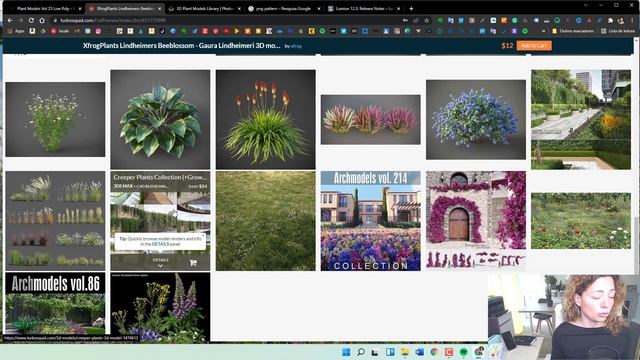Open the bougainvillea doorway thumbnail
The height and width of the screenshot is (360, 640).
476,221
